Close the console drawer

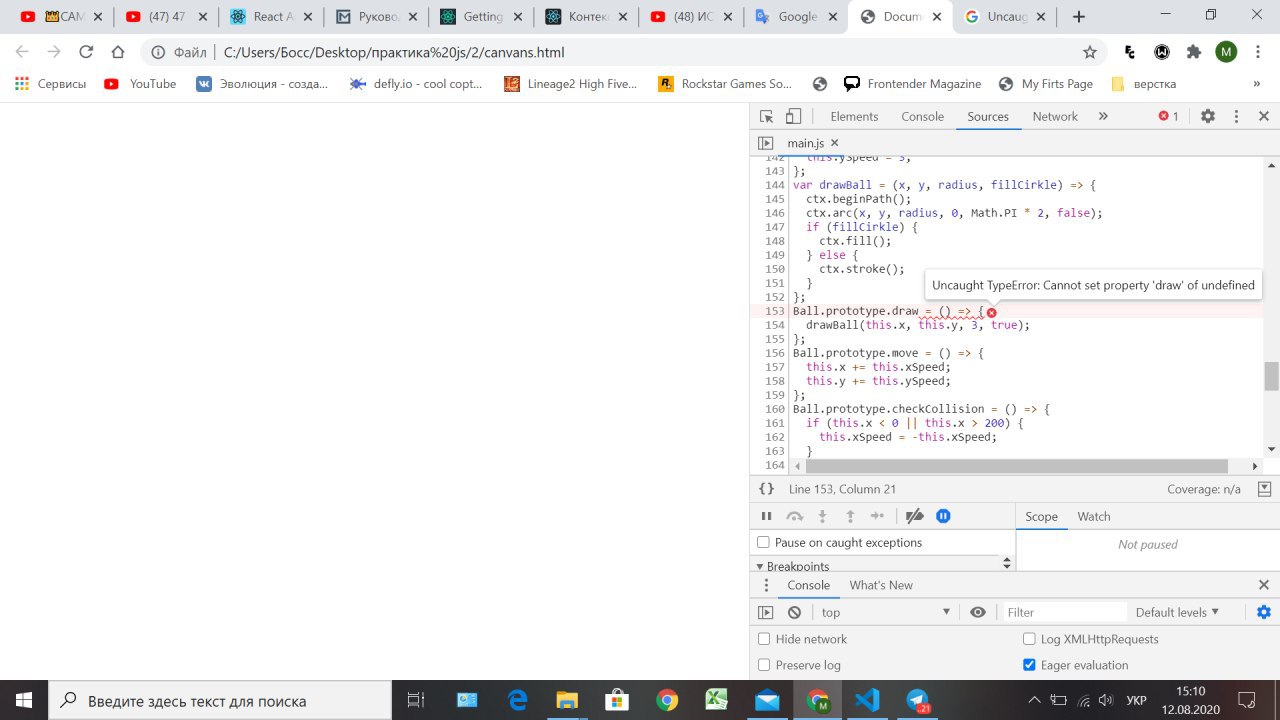pyautogui.click(x=1264, y=585)
